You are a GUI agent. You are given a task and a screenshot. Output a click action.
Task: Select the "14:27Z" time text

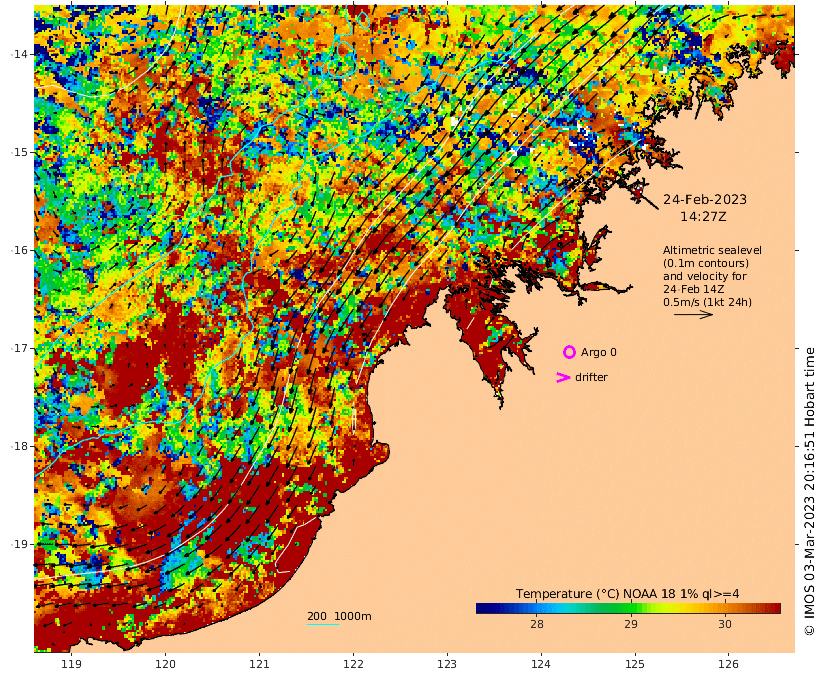(703, 216)
